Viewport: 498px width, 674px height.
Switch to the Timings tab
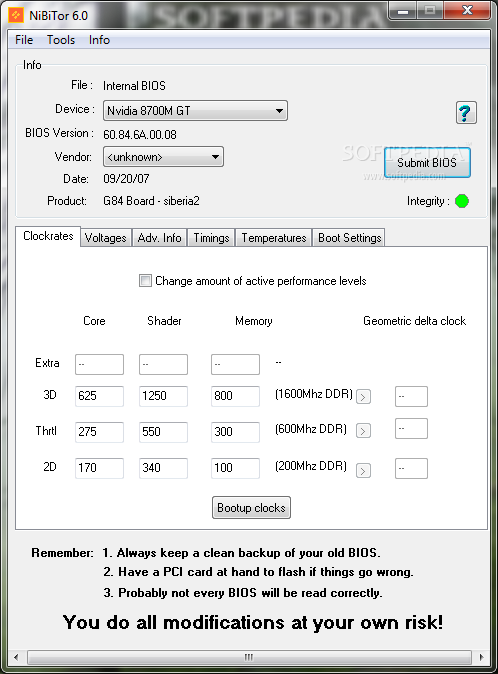(x=211, y=238)
